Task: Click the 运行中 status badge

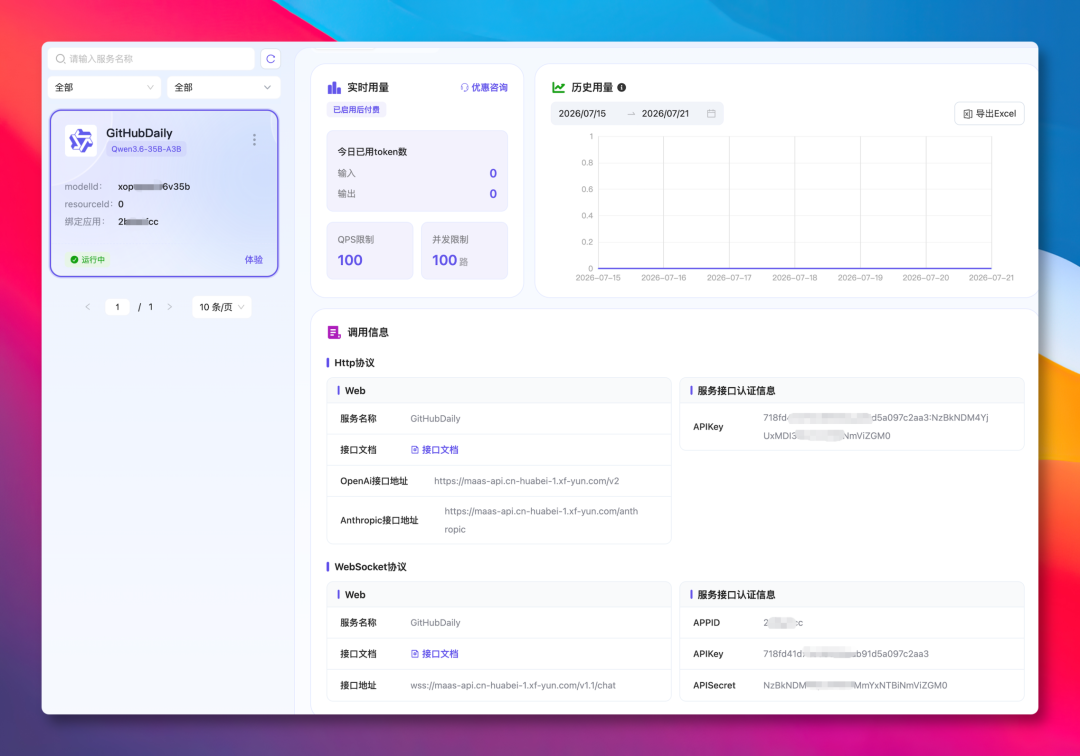Action: 87,260
